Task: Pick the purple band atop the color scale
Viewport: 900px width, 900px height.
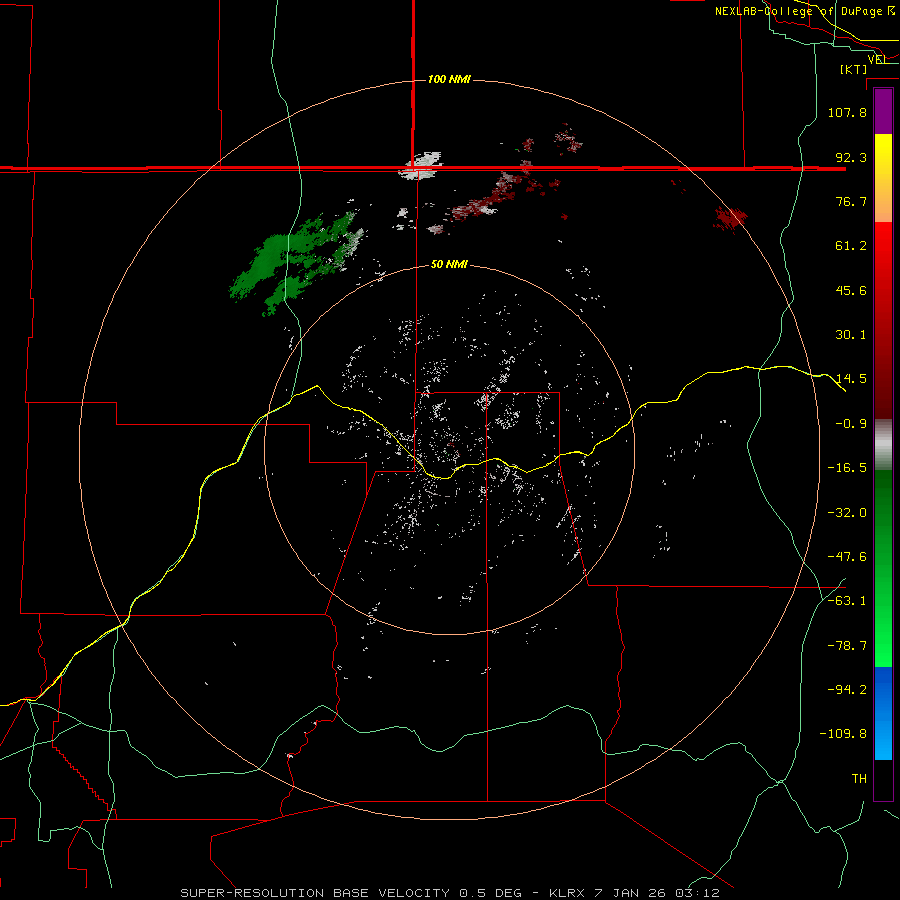Action: click(883, 111)
